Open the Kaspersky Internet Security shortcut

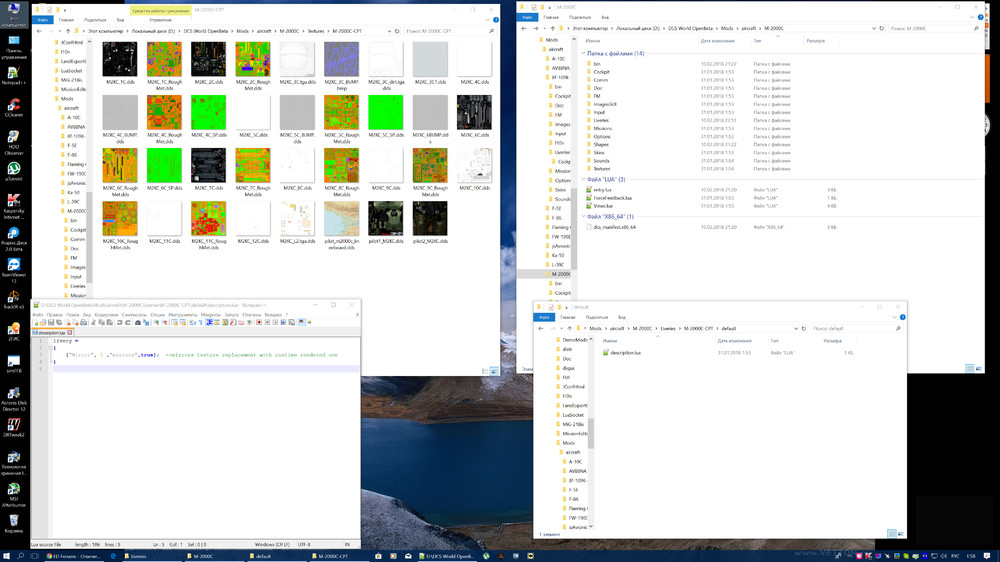(14, 201)
